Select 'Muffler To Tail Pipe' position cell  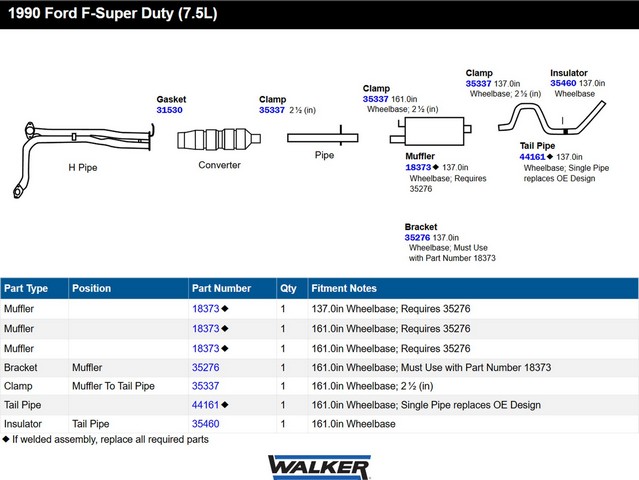(x=113, y=386)
